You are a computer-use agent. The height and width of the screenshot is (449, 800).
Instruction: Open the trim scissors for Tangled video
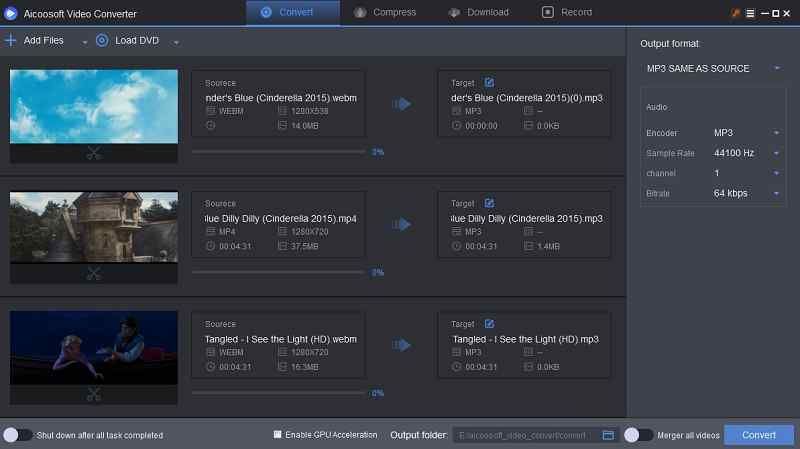(93, 394)
